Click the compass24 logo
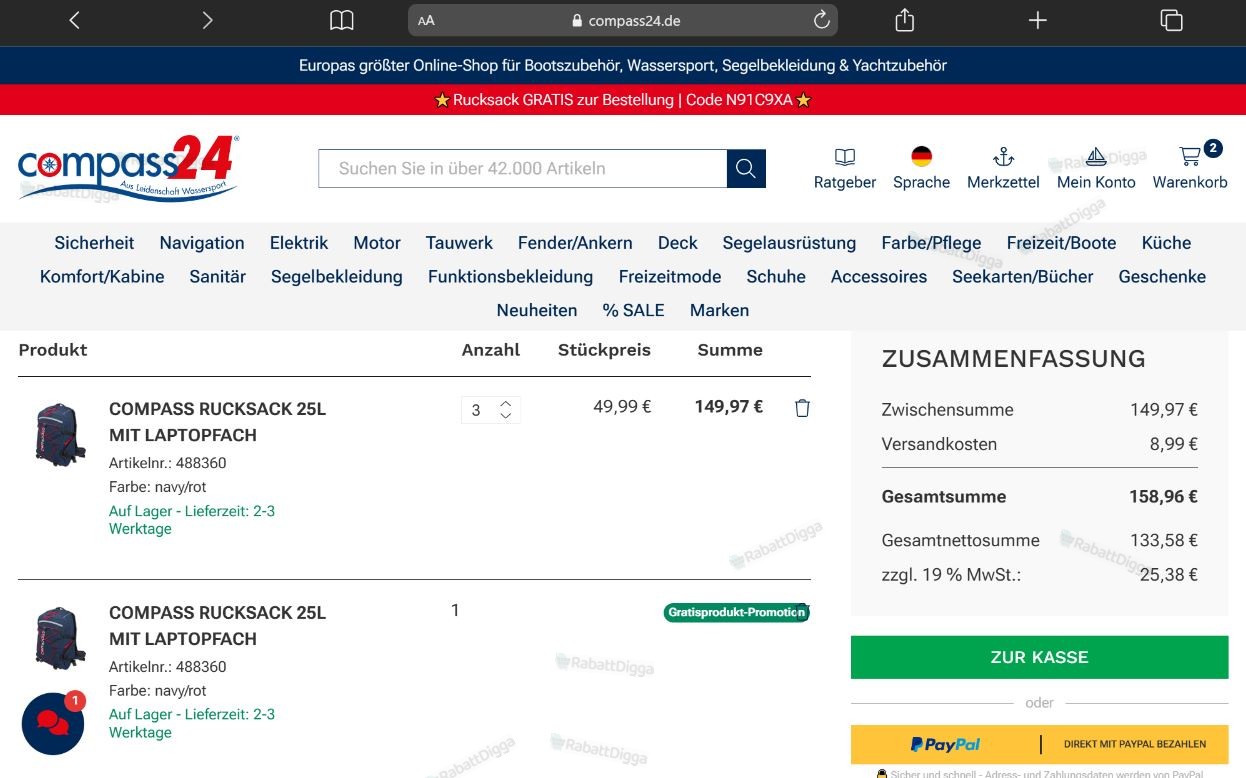 pos(128,168)
